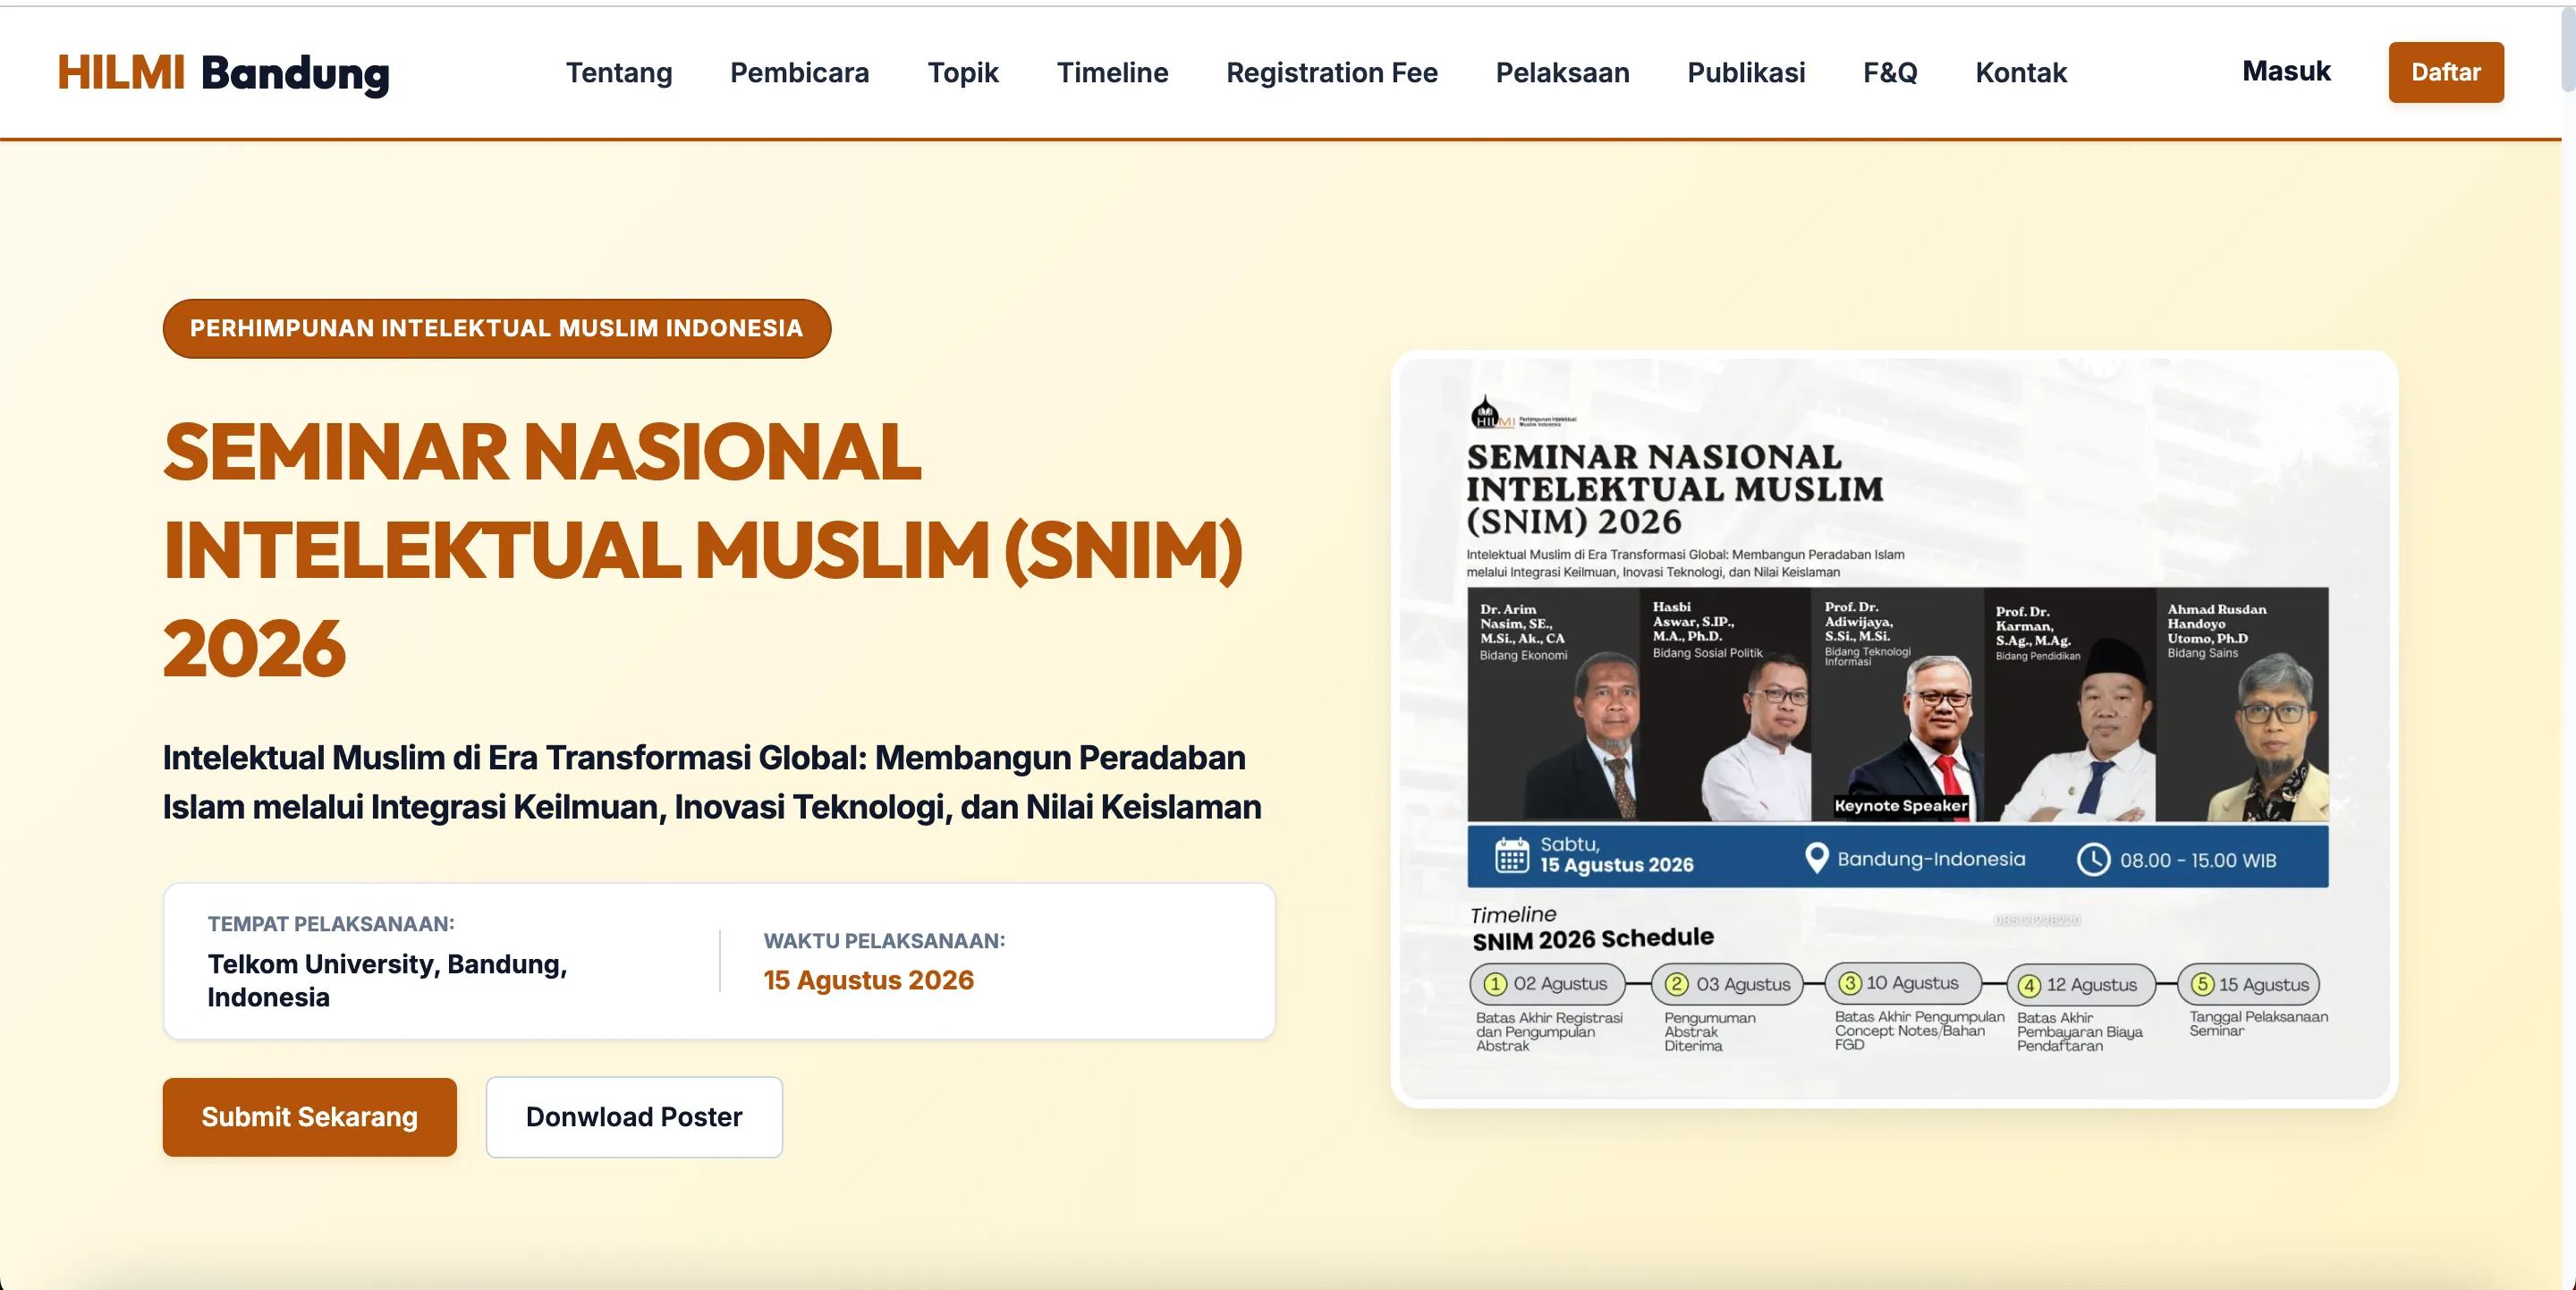2576x1290 pixels.
Task: Click timeline step 4 '12 Agustus'
Action: tap(2081, 985)
